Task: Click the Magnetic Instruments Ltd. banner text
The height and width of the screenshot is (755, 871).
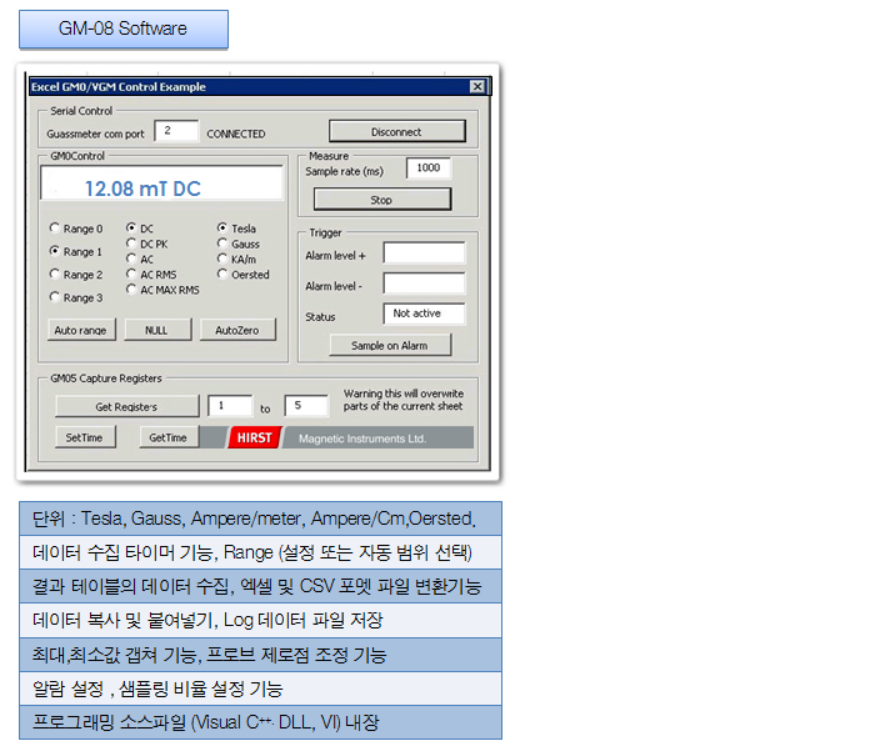Action: click(363, 438)
